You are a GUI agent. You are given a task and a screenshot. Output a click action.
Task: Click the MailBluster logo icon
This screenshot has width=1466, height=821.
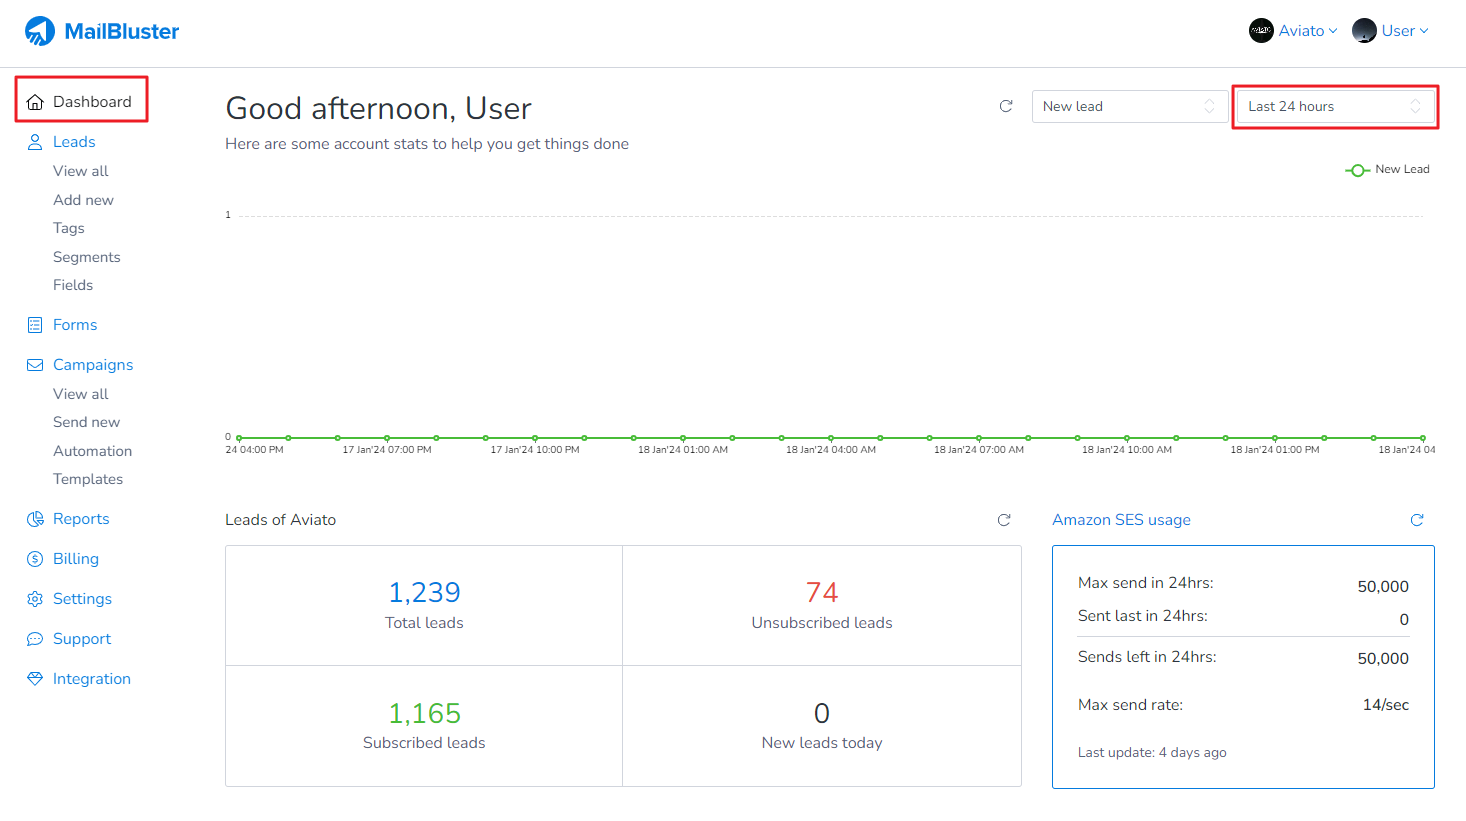(40, 31)
